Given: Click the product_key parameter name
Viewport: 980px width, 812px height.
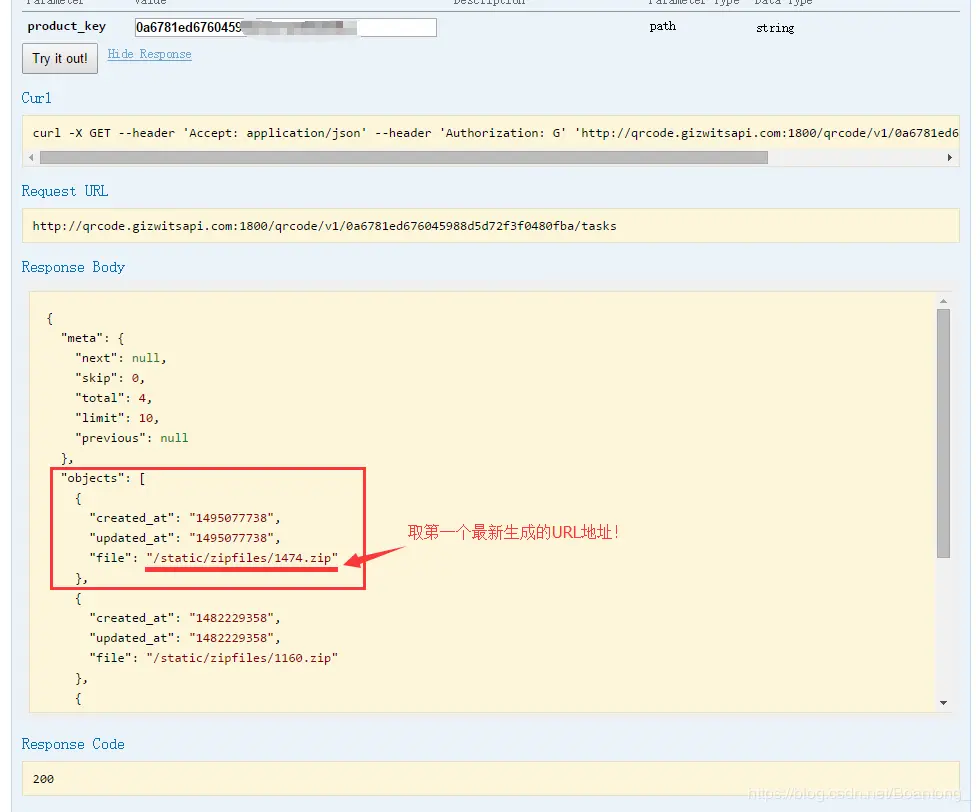Looking at the screenshot, I should (x=67, y=27).
